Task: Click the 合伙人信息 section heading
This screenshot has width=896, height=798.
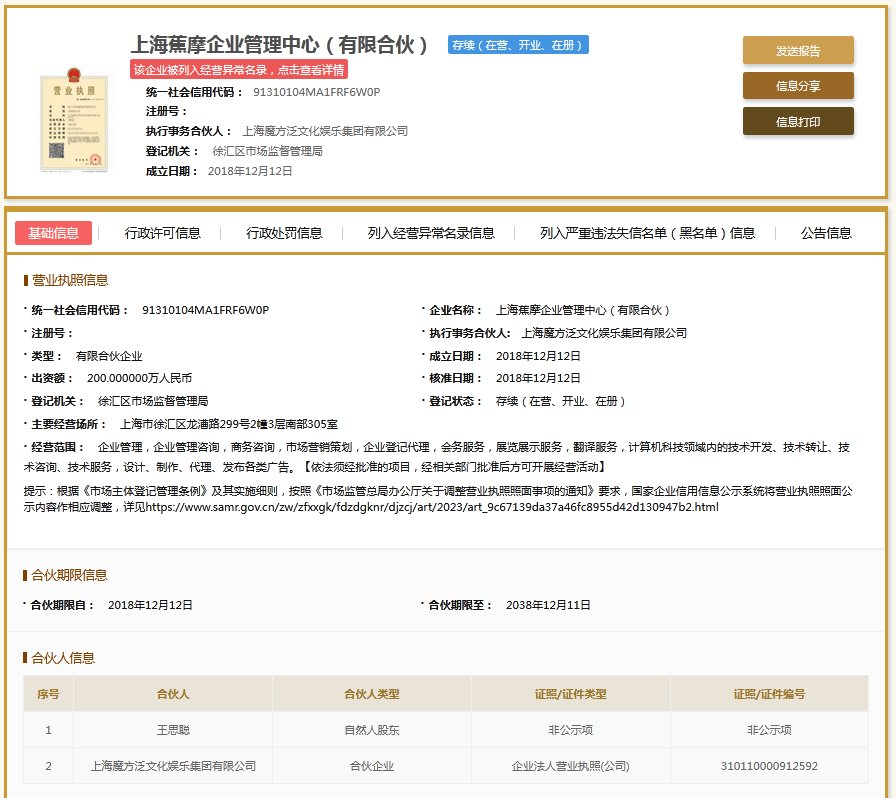Action: tap(64, 658)
